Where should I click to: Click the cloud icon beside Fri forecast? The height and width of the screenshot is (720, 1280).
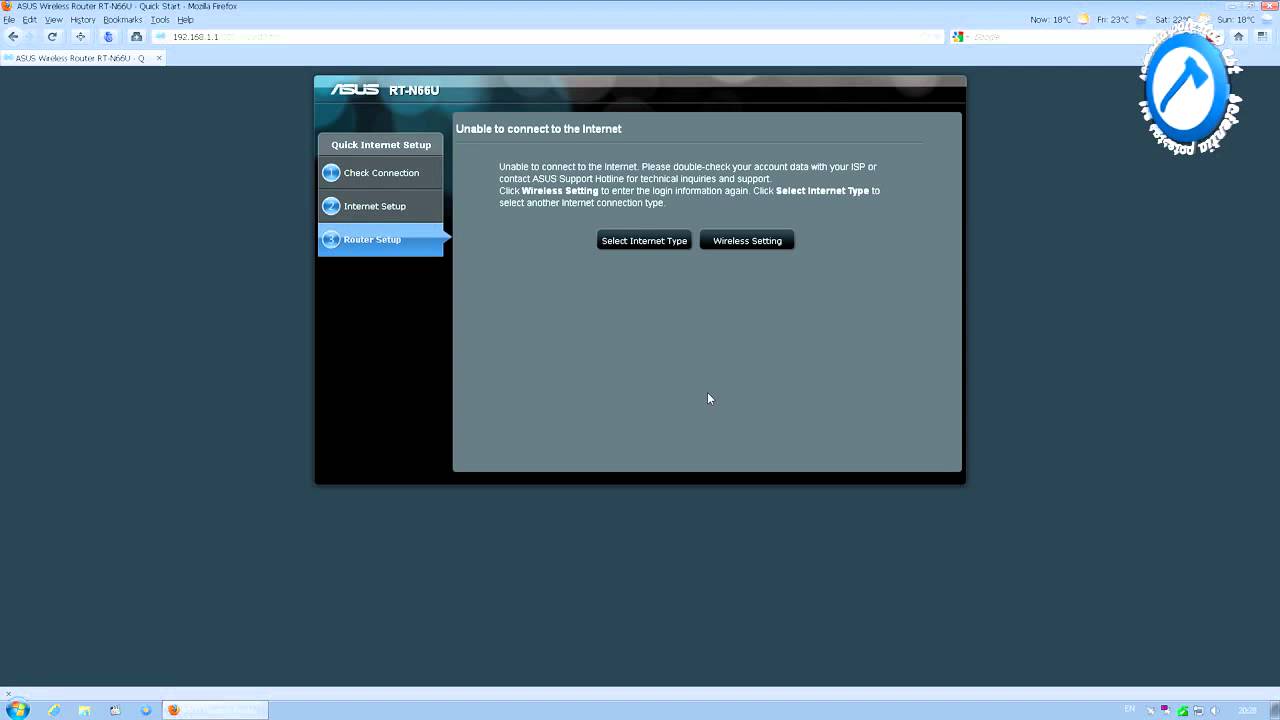point(1142,19)
